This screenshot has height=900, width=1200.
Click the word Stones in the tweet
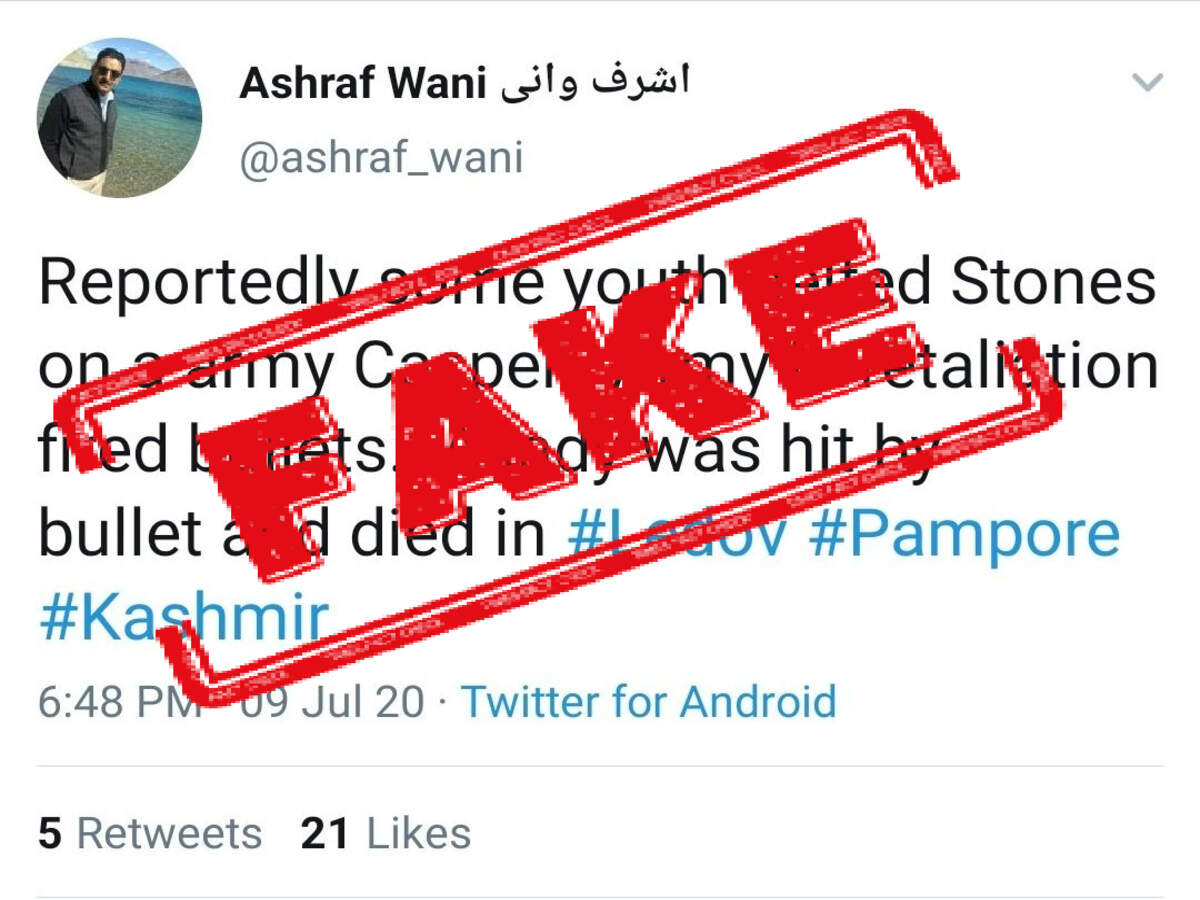[1053, 283]
